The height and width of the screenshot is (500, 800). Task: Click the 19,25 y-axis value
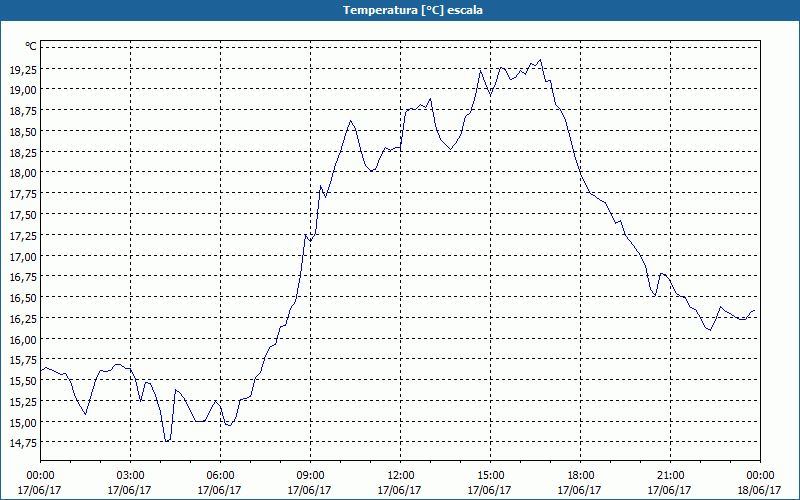click(x=23, y=69)
